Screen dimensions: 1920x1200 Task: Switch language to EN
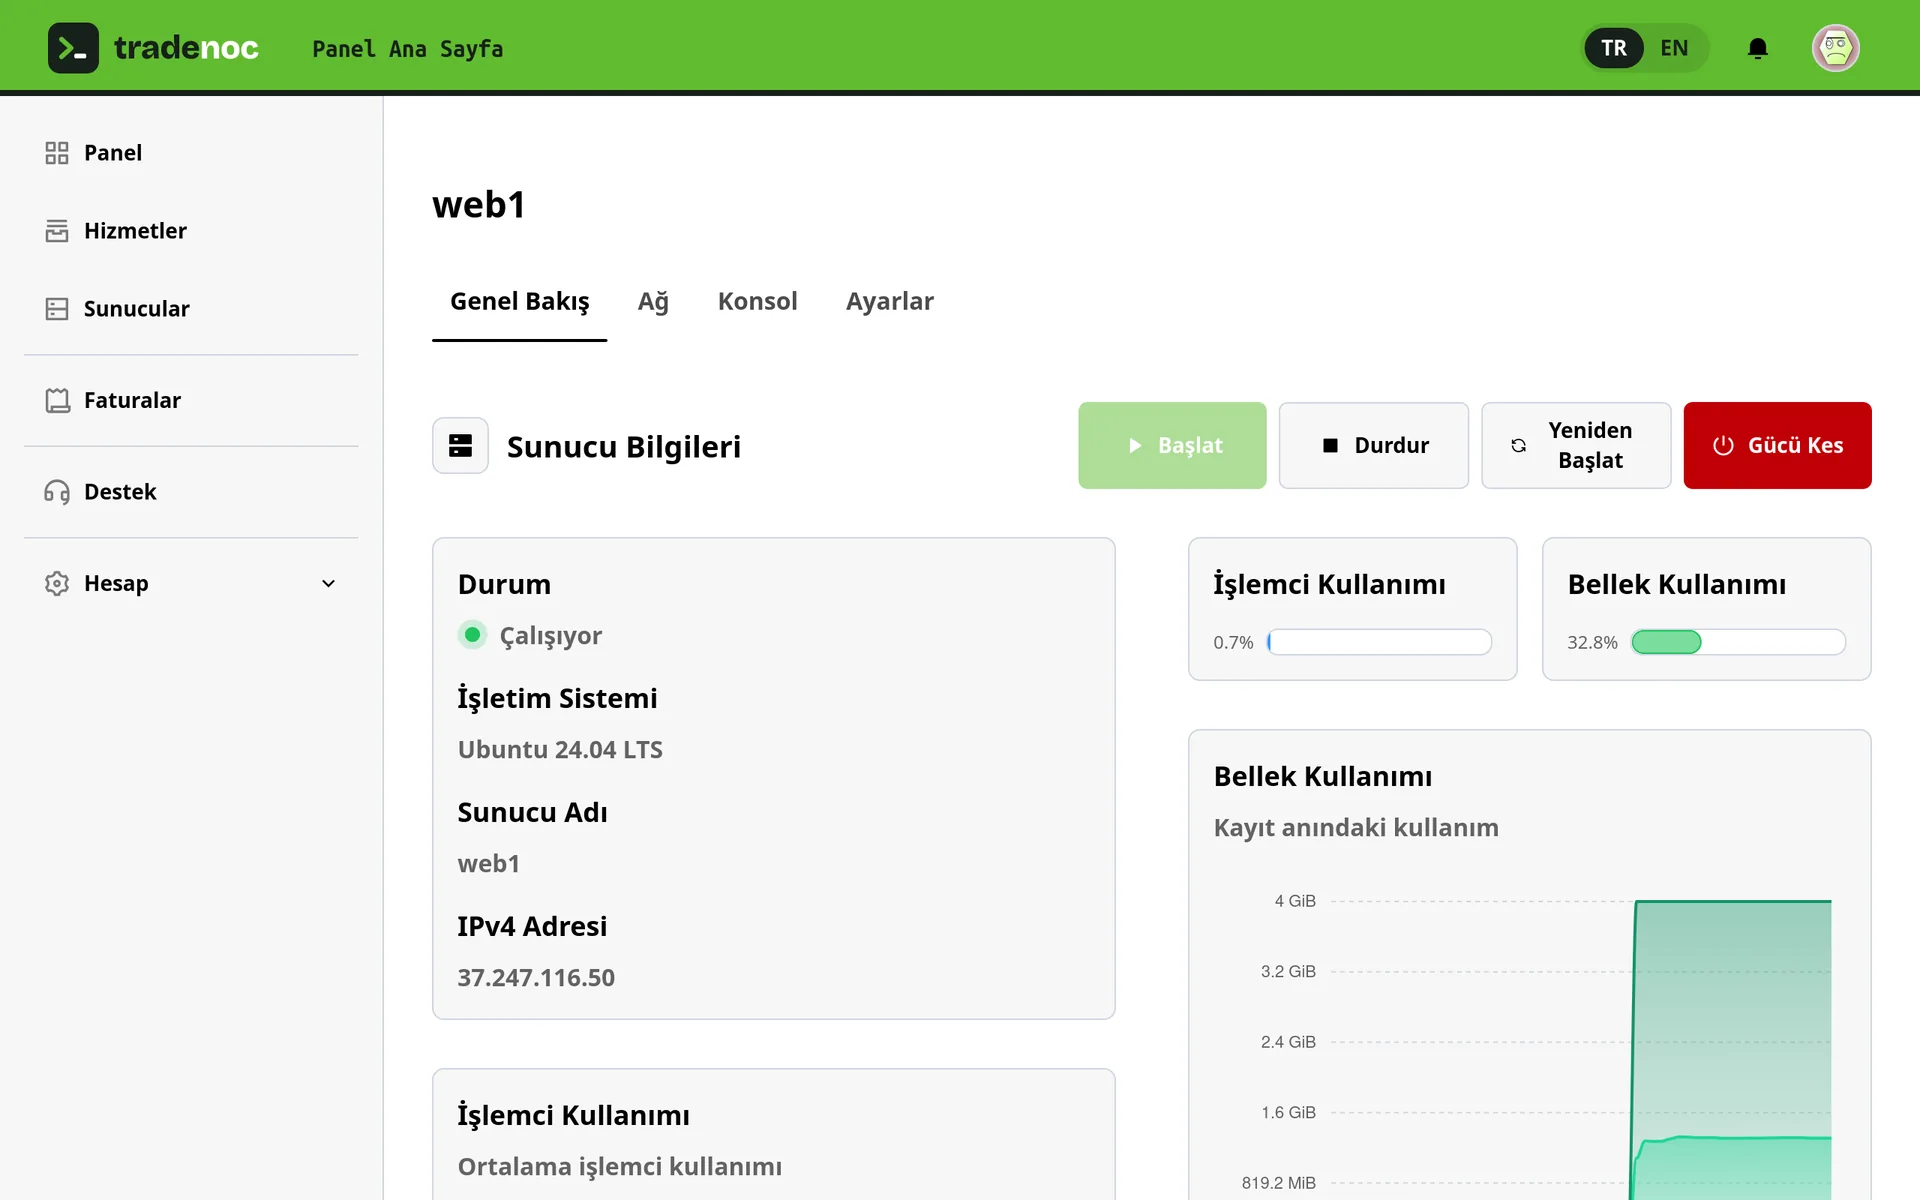click(x=1674, y=48)
